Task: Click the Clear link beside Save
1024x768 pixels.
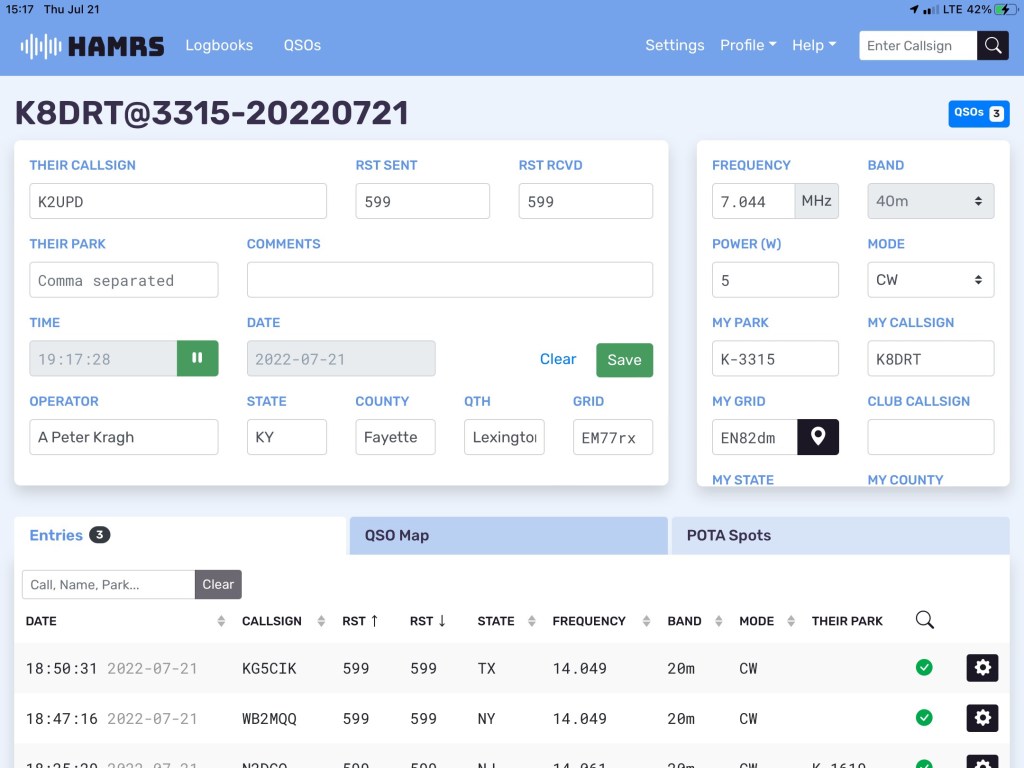Action: click(558, 359)
